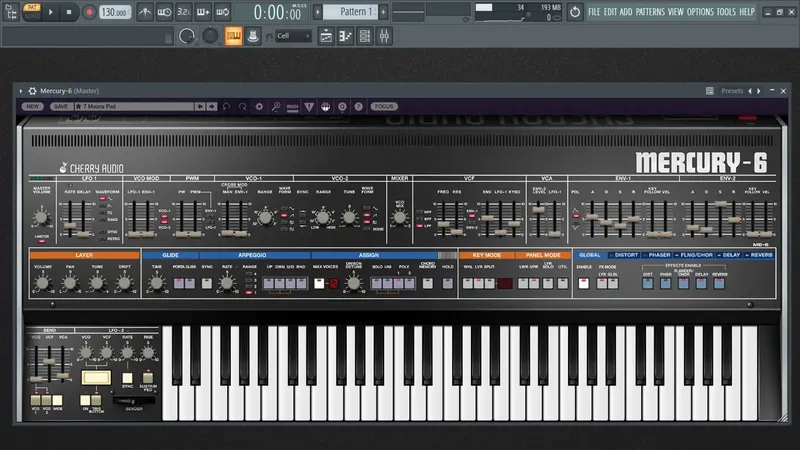The image size is (800, 450).
Task: Click the right arrow after preset name
Action: [x=212, y=106]
